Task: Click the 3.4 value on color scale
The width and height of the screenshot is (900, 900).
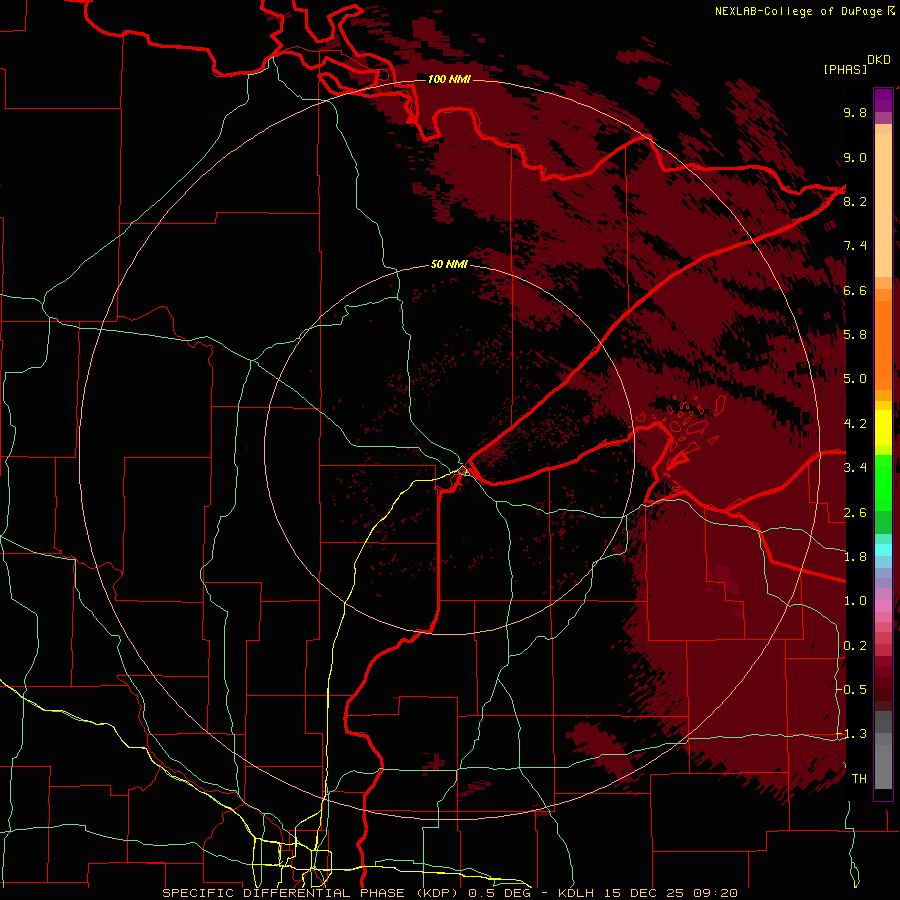Action: pos(855,468)
